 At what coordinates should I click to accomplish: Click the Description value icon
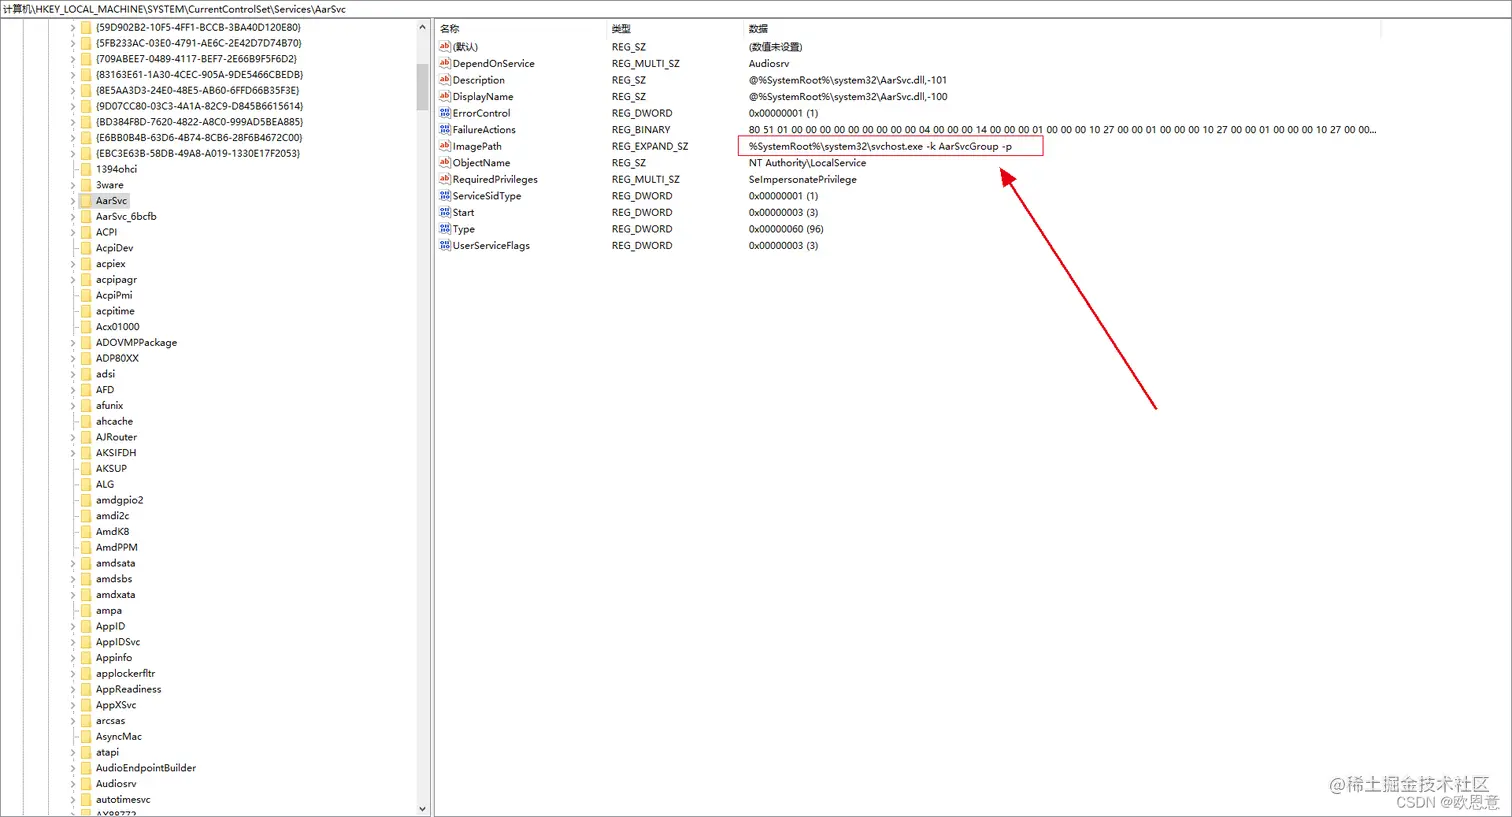(445, 80)
